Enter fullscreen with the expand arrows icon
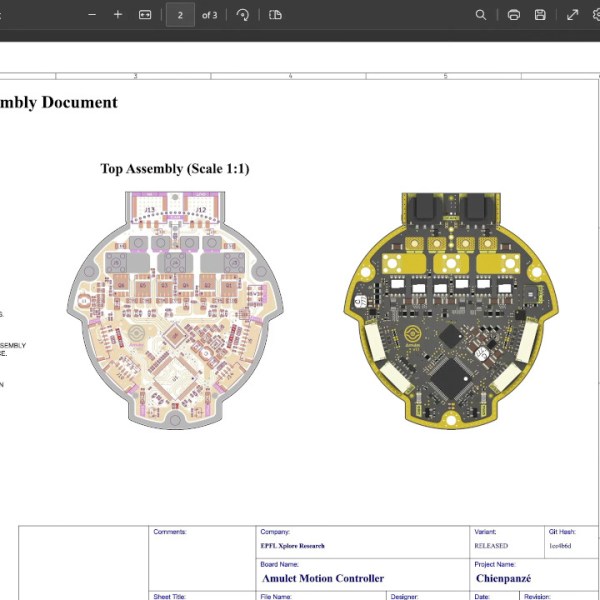This screenshot has height=600, width=600. click(x=573, y=15)
